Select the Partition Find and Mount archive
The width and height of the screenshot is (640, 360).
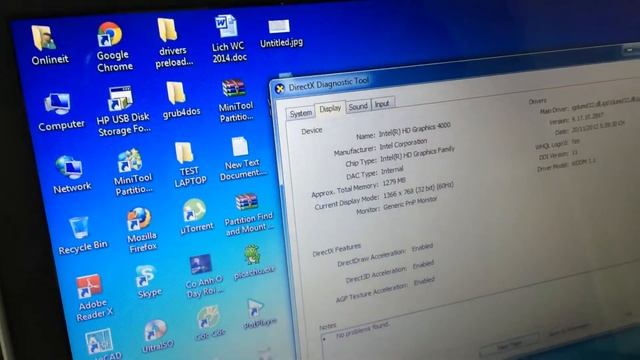[x=246, y=202]
